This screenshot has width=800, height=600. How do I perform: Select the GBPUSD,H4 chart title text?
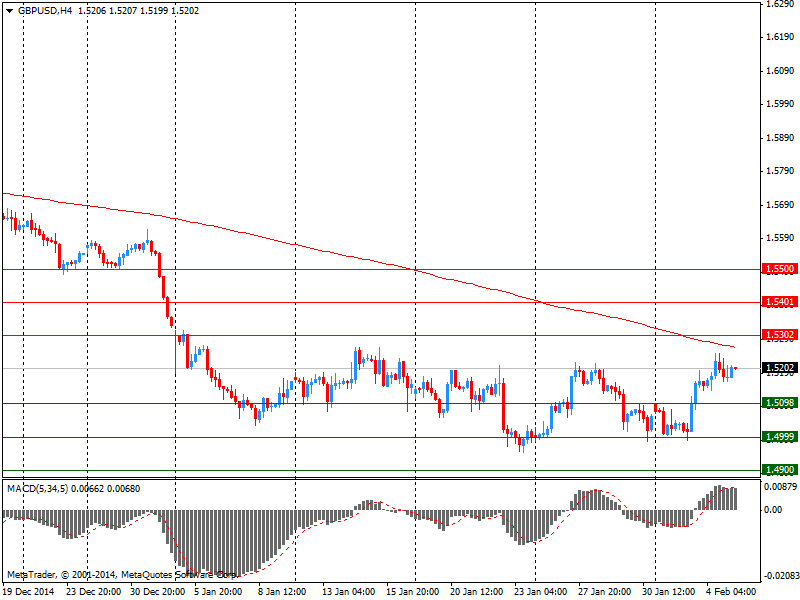tap(45, 11)
